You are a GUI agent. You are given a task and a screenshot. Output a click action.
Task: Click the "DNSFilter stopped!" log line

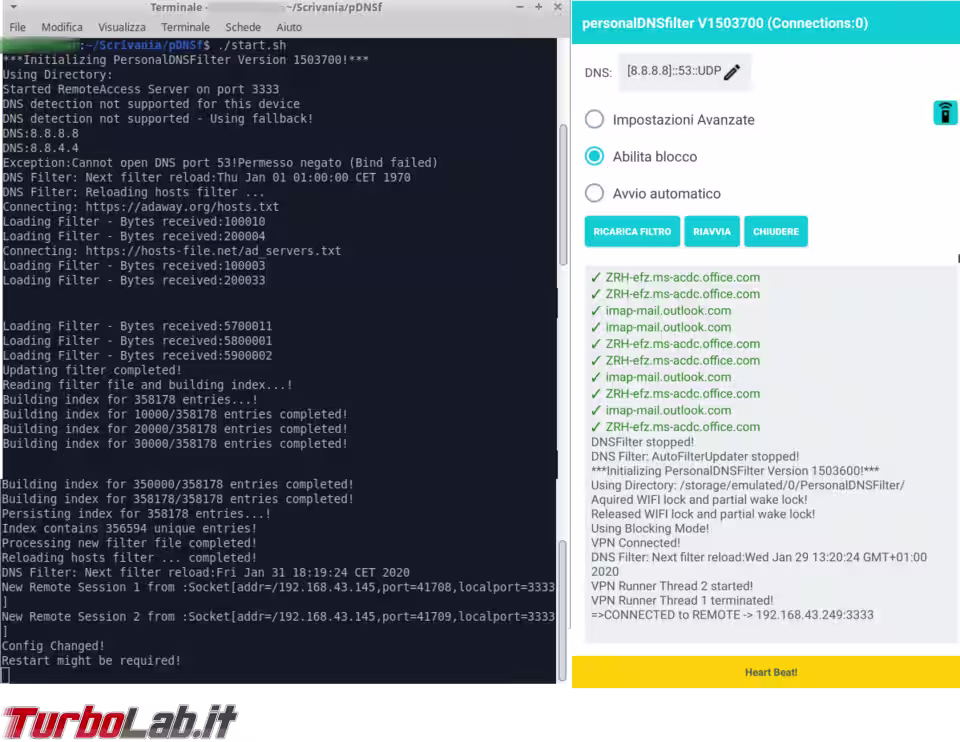642,442
